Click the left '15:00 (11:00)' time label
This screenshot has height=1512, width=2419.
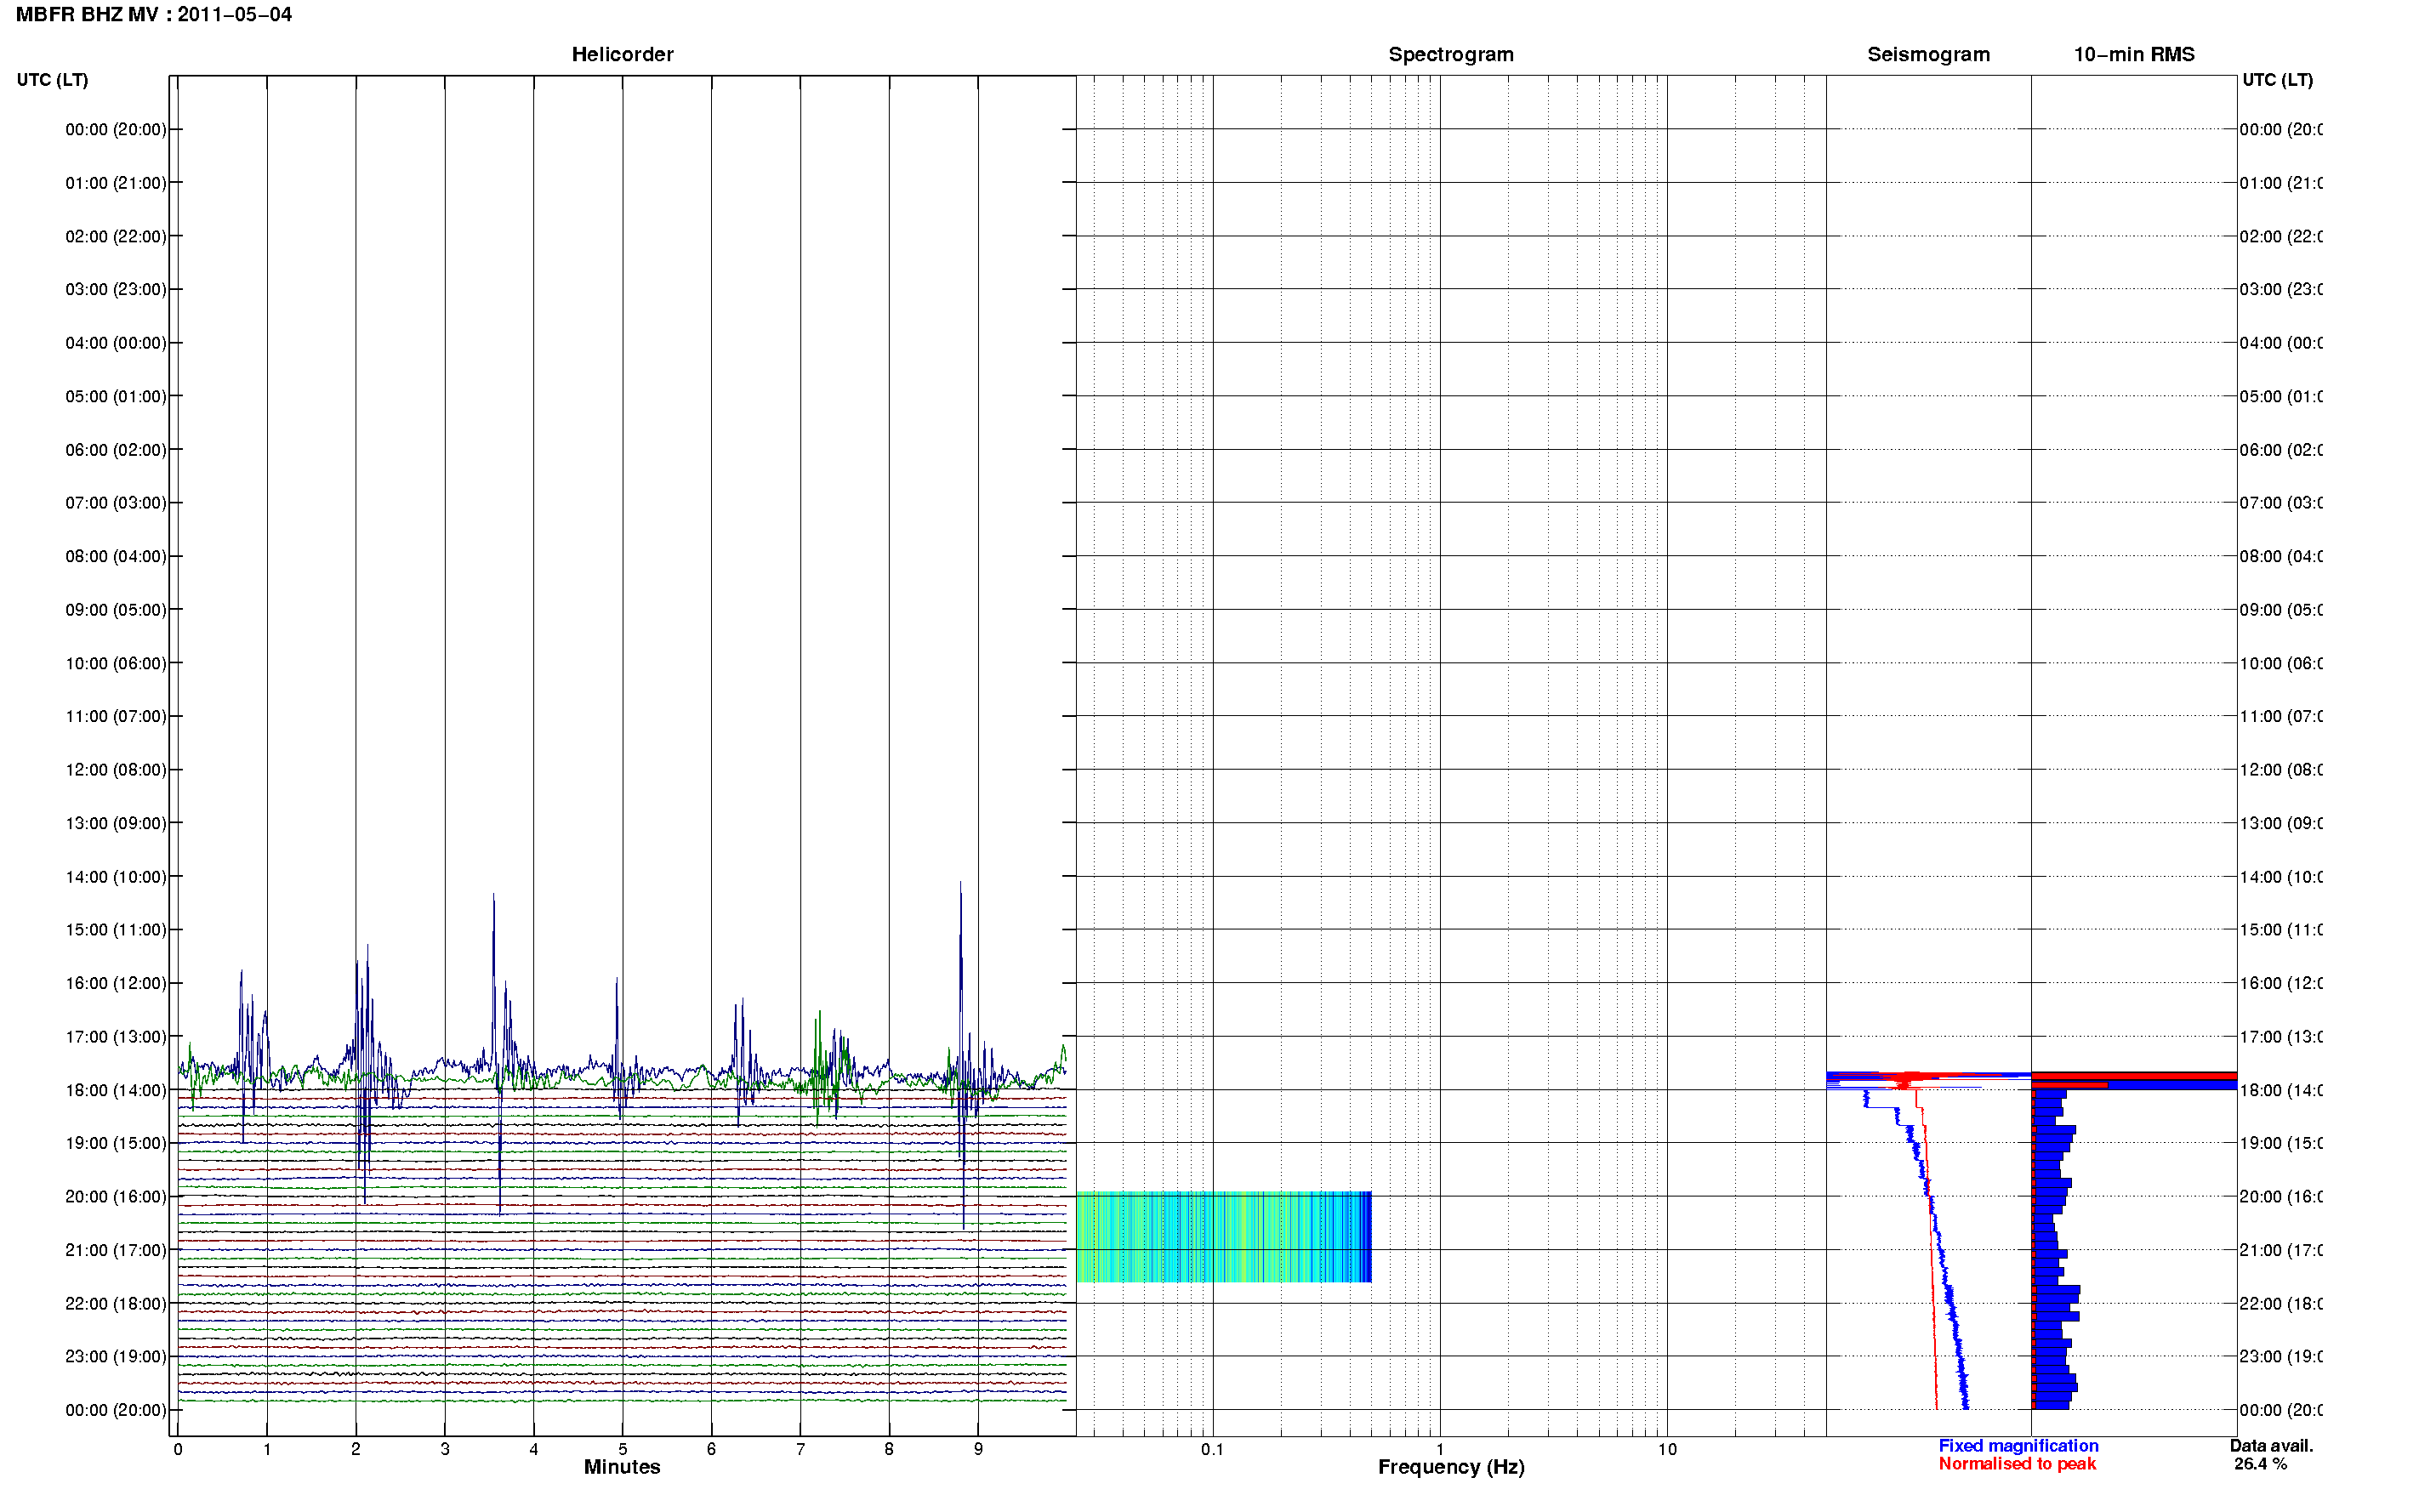116,930
